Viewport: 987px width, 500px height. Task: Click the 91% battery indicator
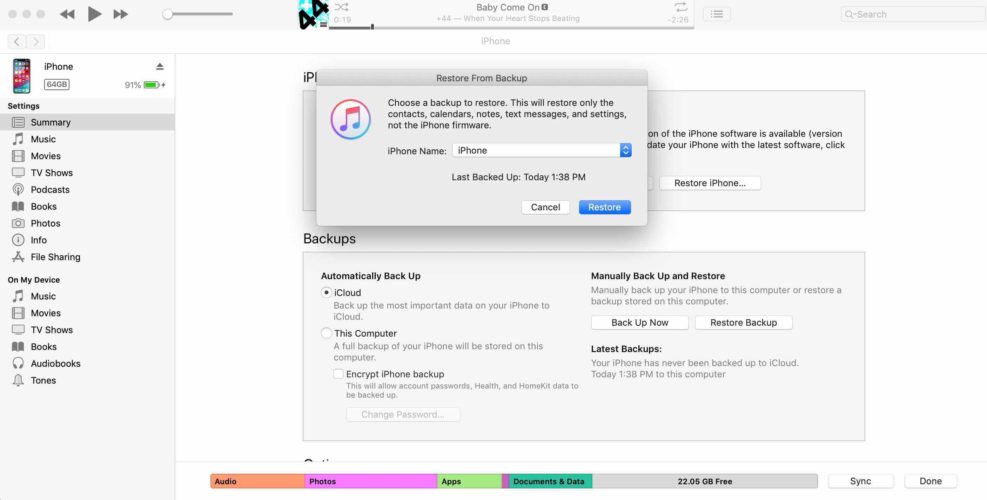click(x=145, y=85)
